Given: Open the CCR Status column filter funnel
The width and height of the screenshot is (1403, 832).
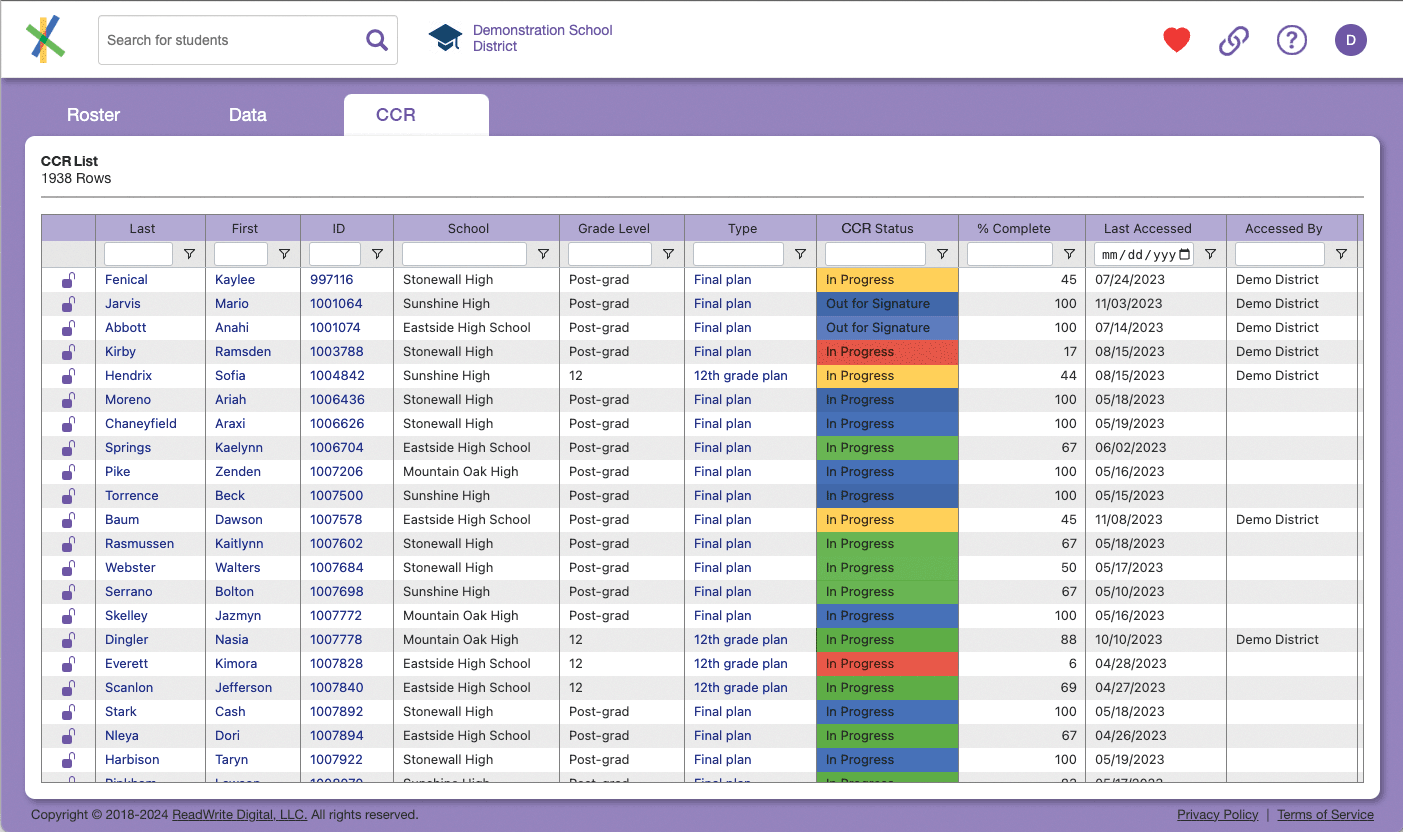Looking at the screenshot, I should point(942,254).
